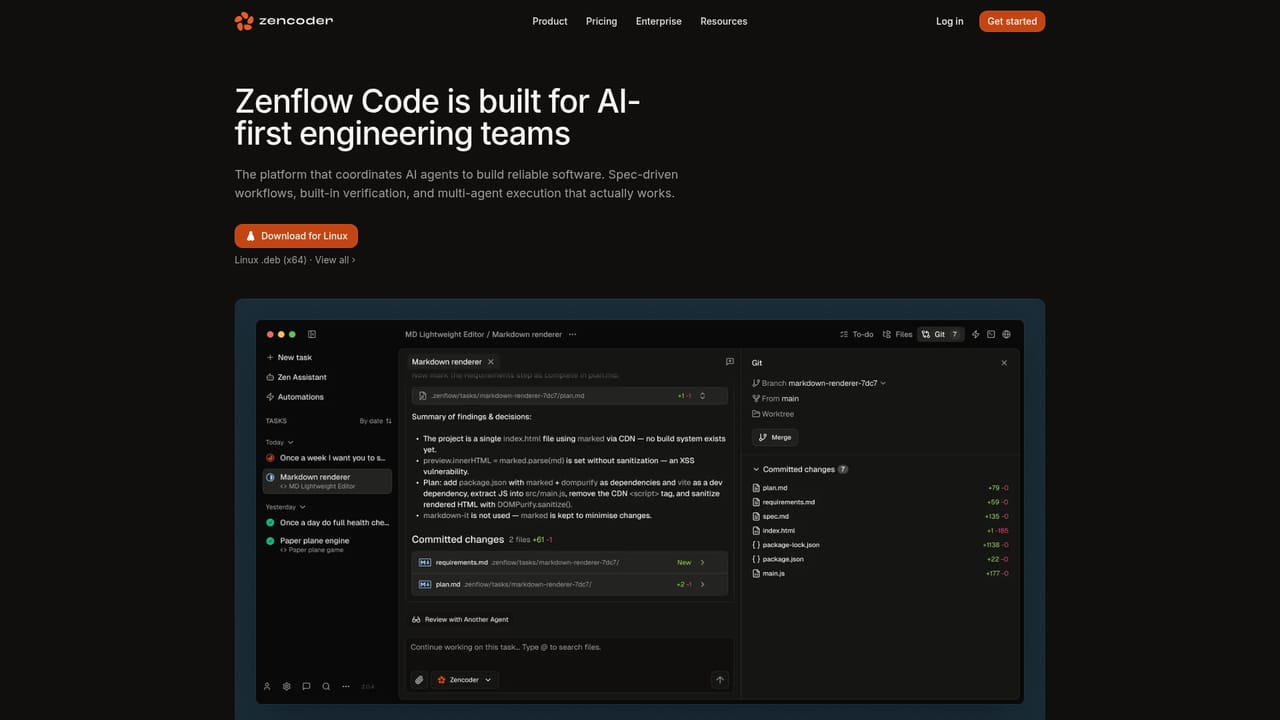The height and width of the screenshot is (720, 1280).
Task: Open Automations in sidebar
Action: tap(294, 397)
